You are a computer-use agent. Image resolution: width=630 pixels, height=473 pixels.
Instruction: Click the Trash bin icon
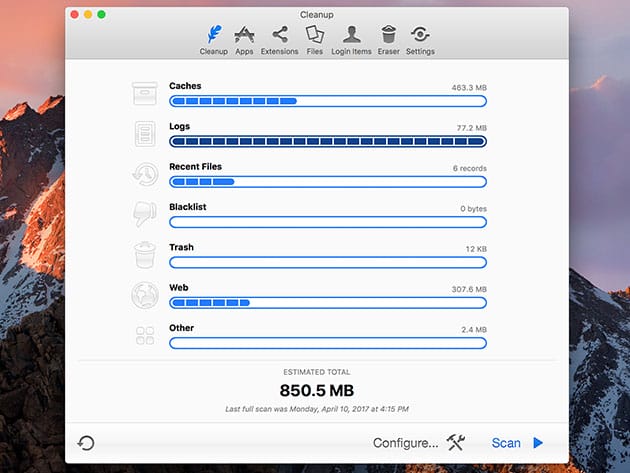145,254
